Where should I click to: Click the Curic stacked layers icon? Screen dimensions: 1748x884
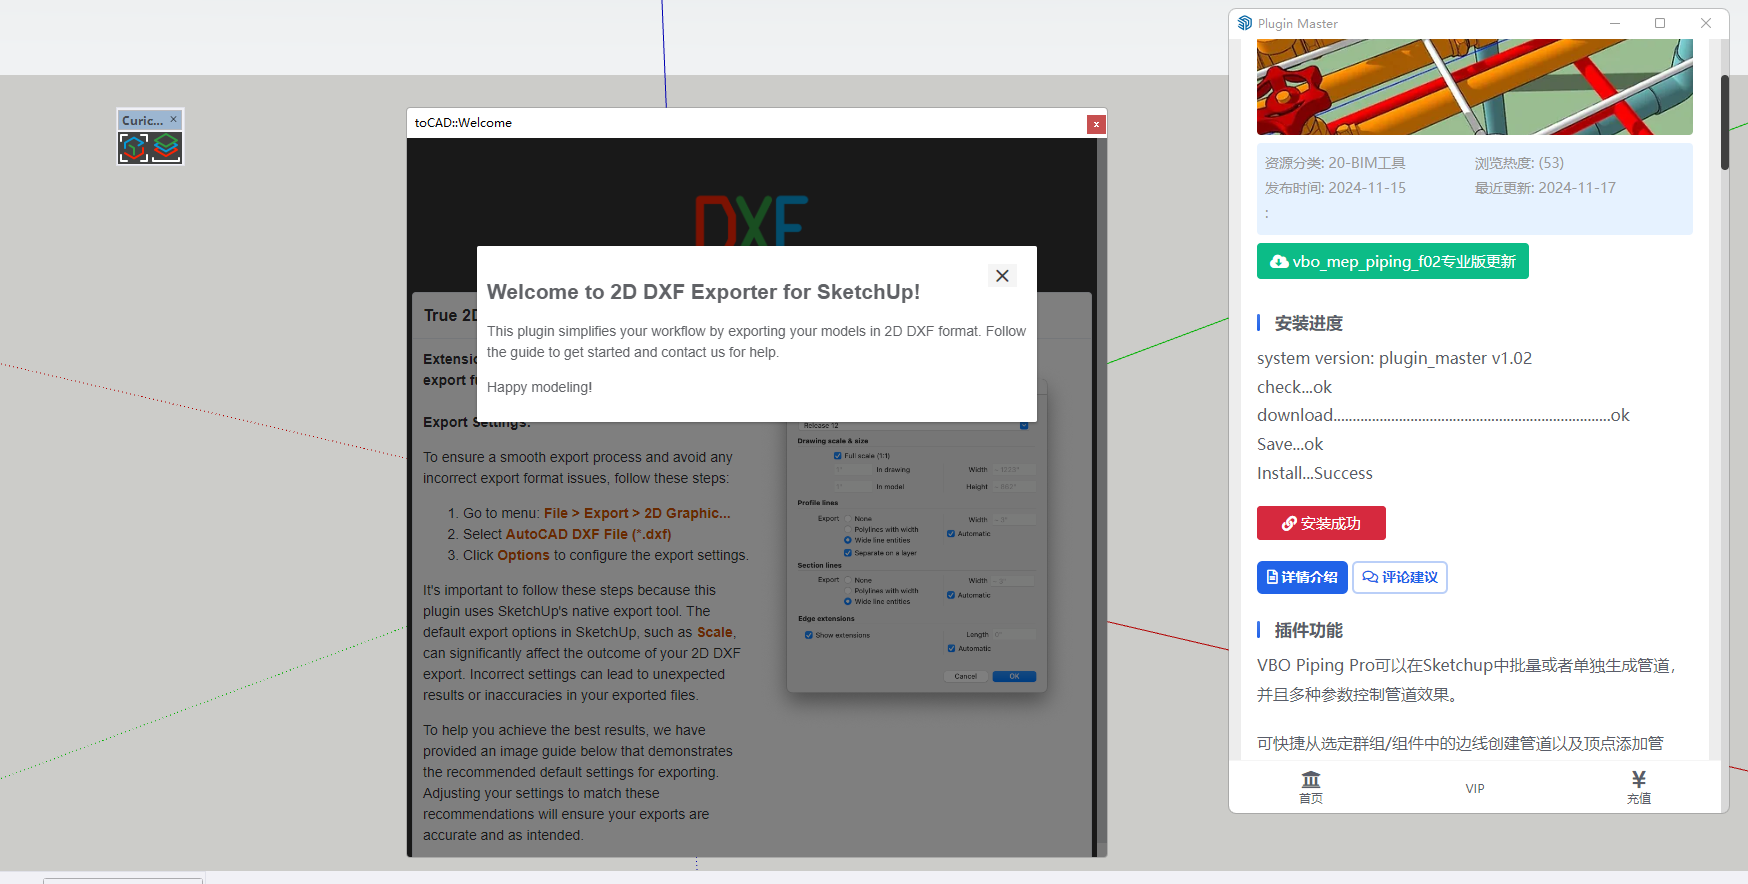(166, 148)
